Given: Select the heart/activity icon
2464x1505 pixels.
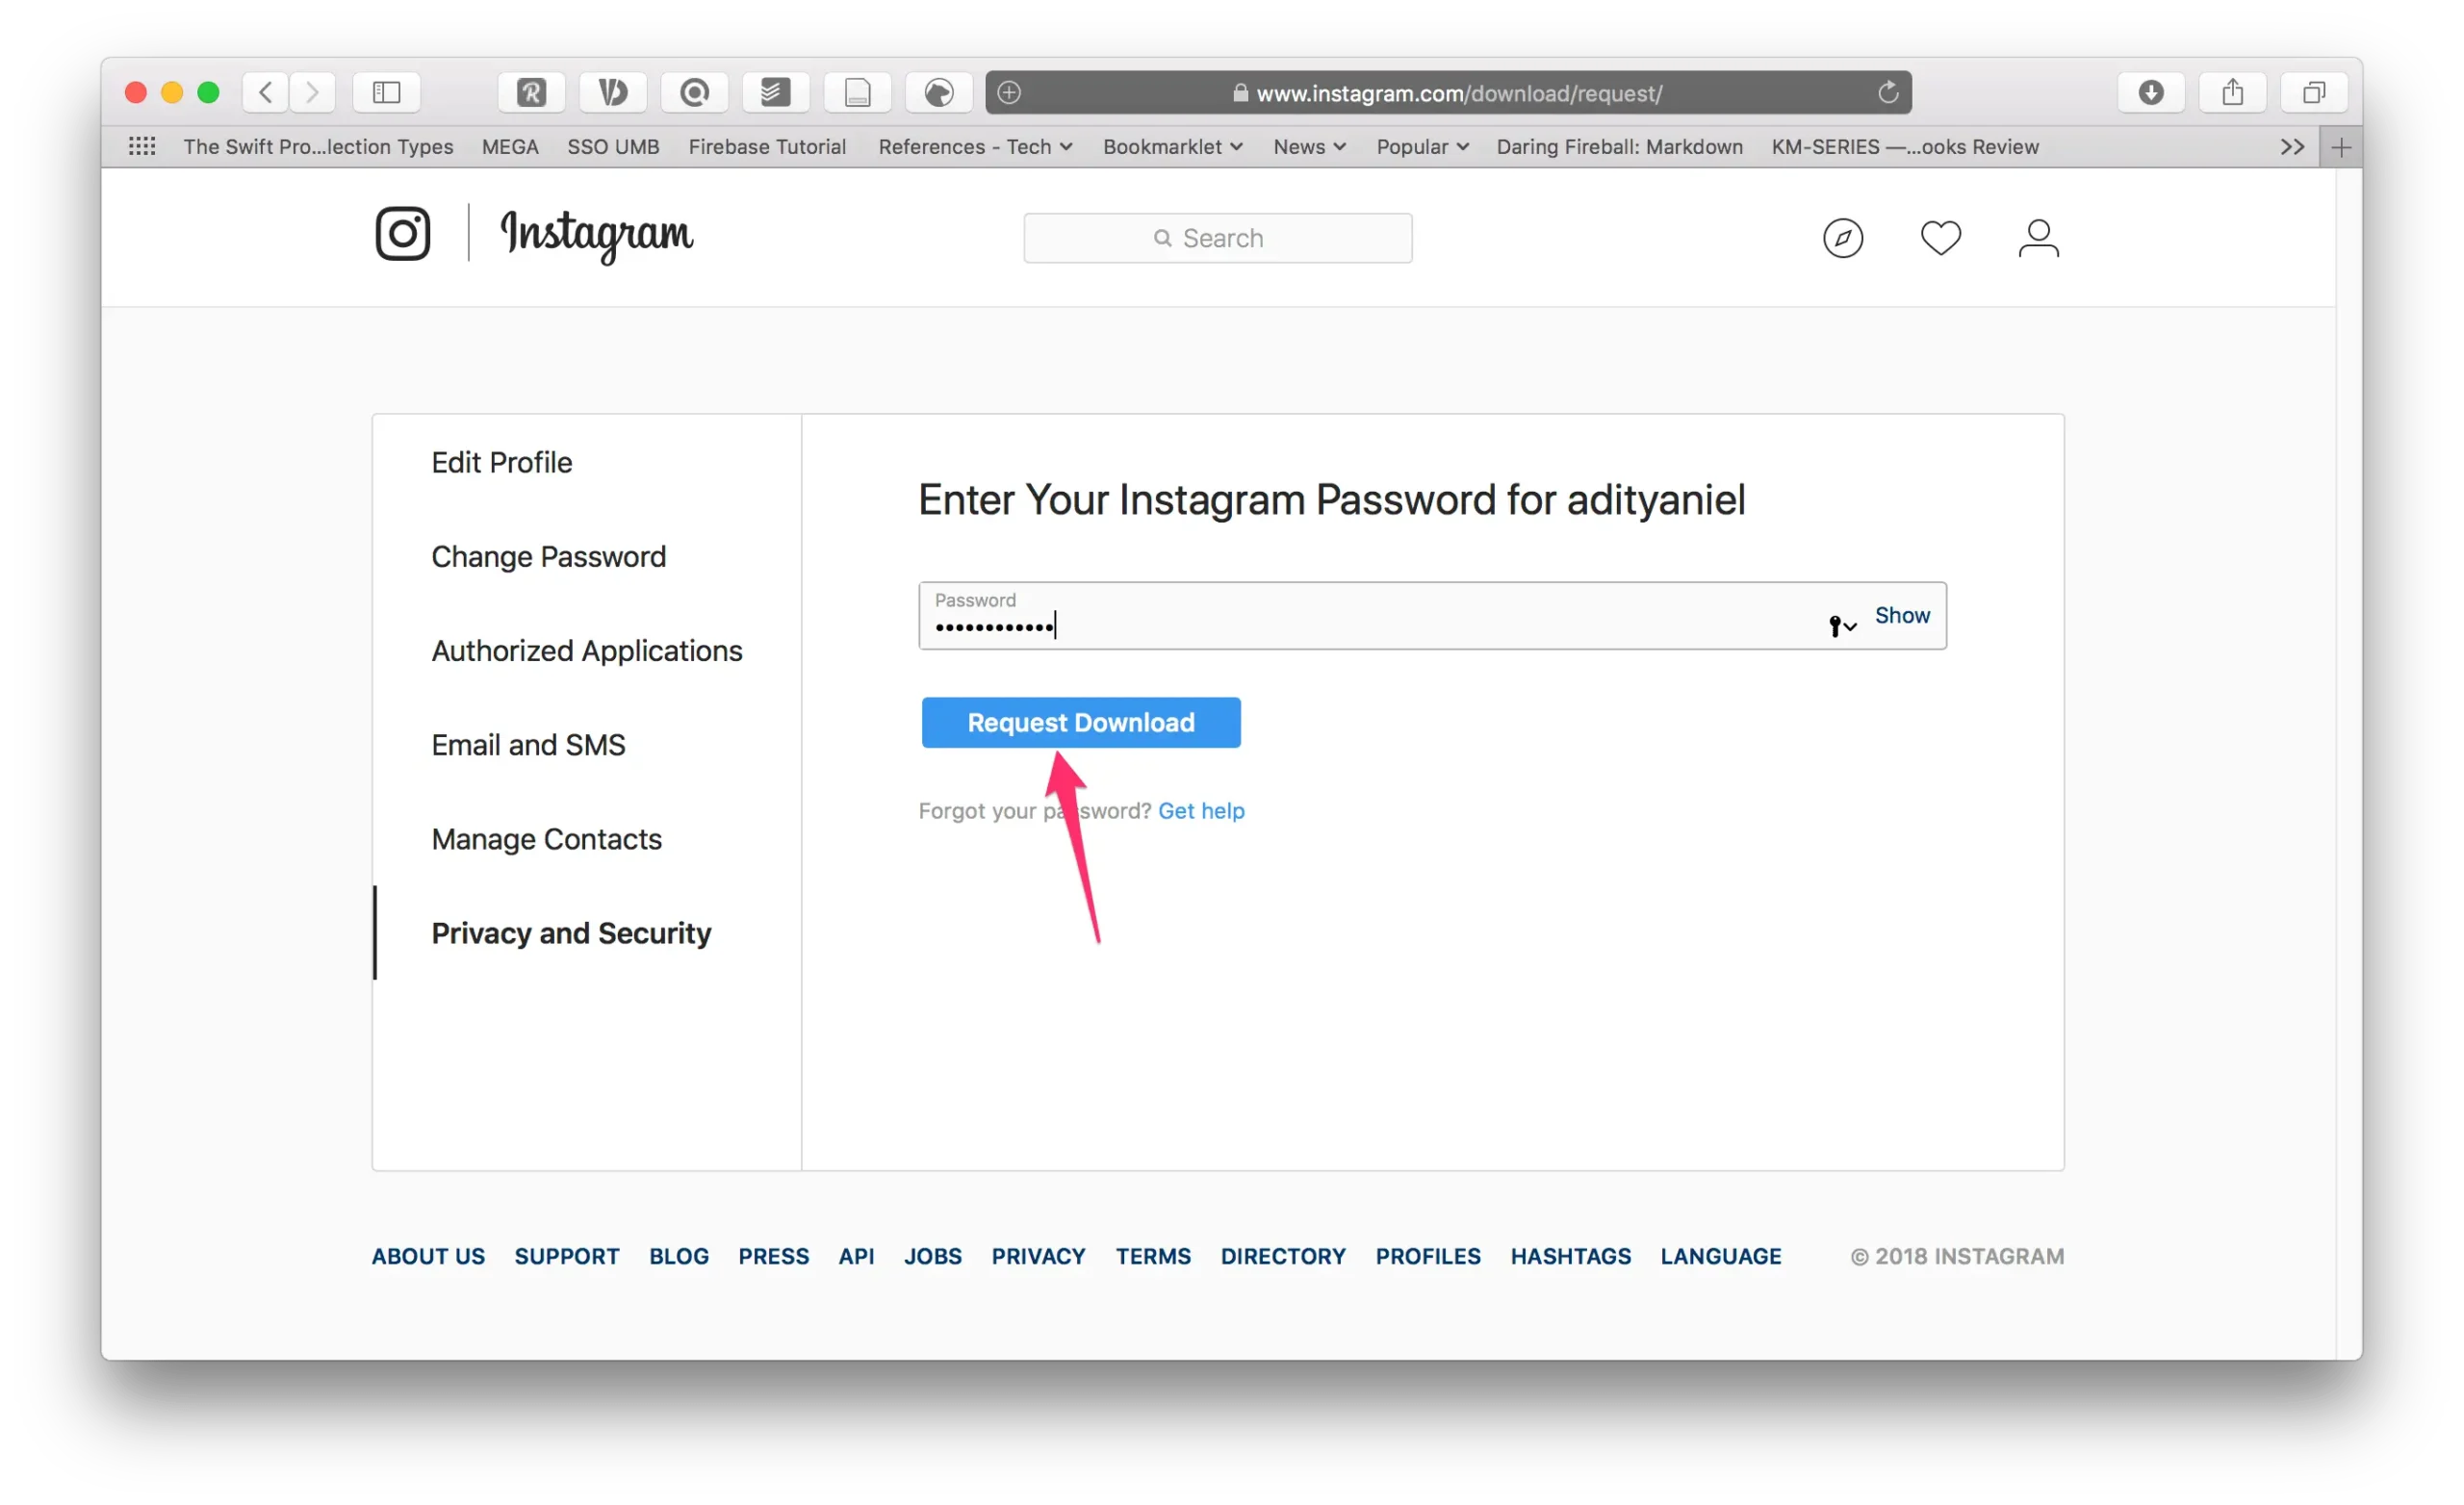Looking at the screenshot, I should click(x=1939, y=236).
